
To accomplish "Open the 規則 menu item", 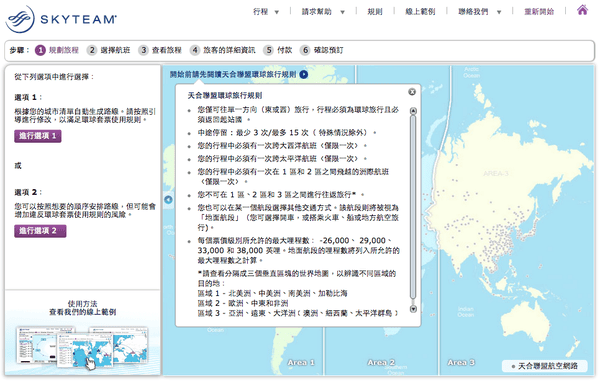I will (375, 12).
